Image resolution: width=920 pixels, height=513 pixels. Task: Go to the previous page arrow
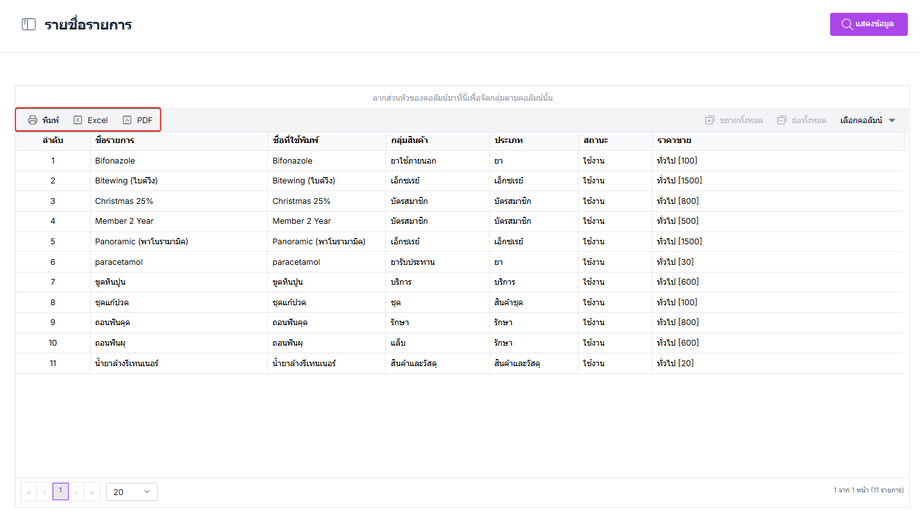44,492
